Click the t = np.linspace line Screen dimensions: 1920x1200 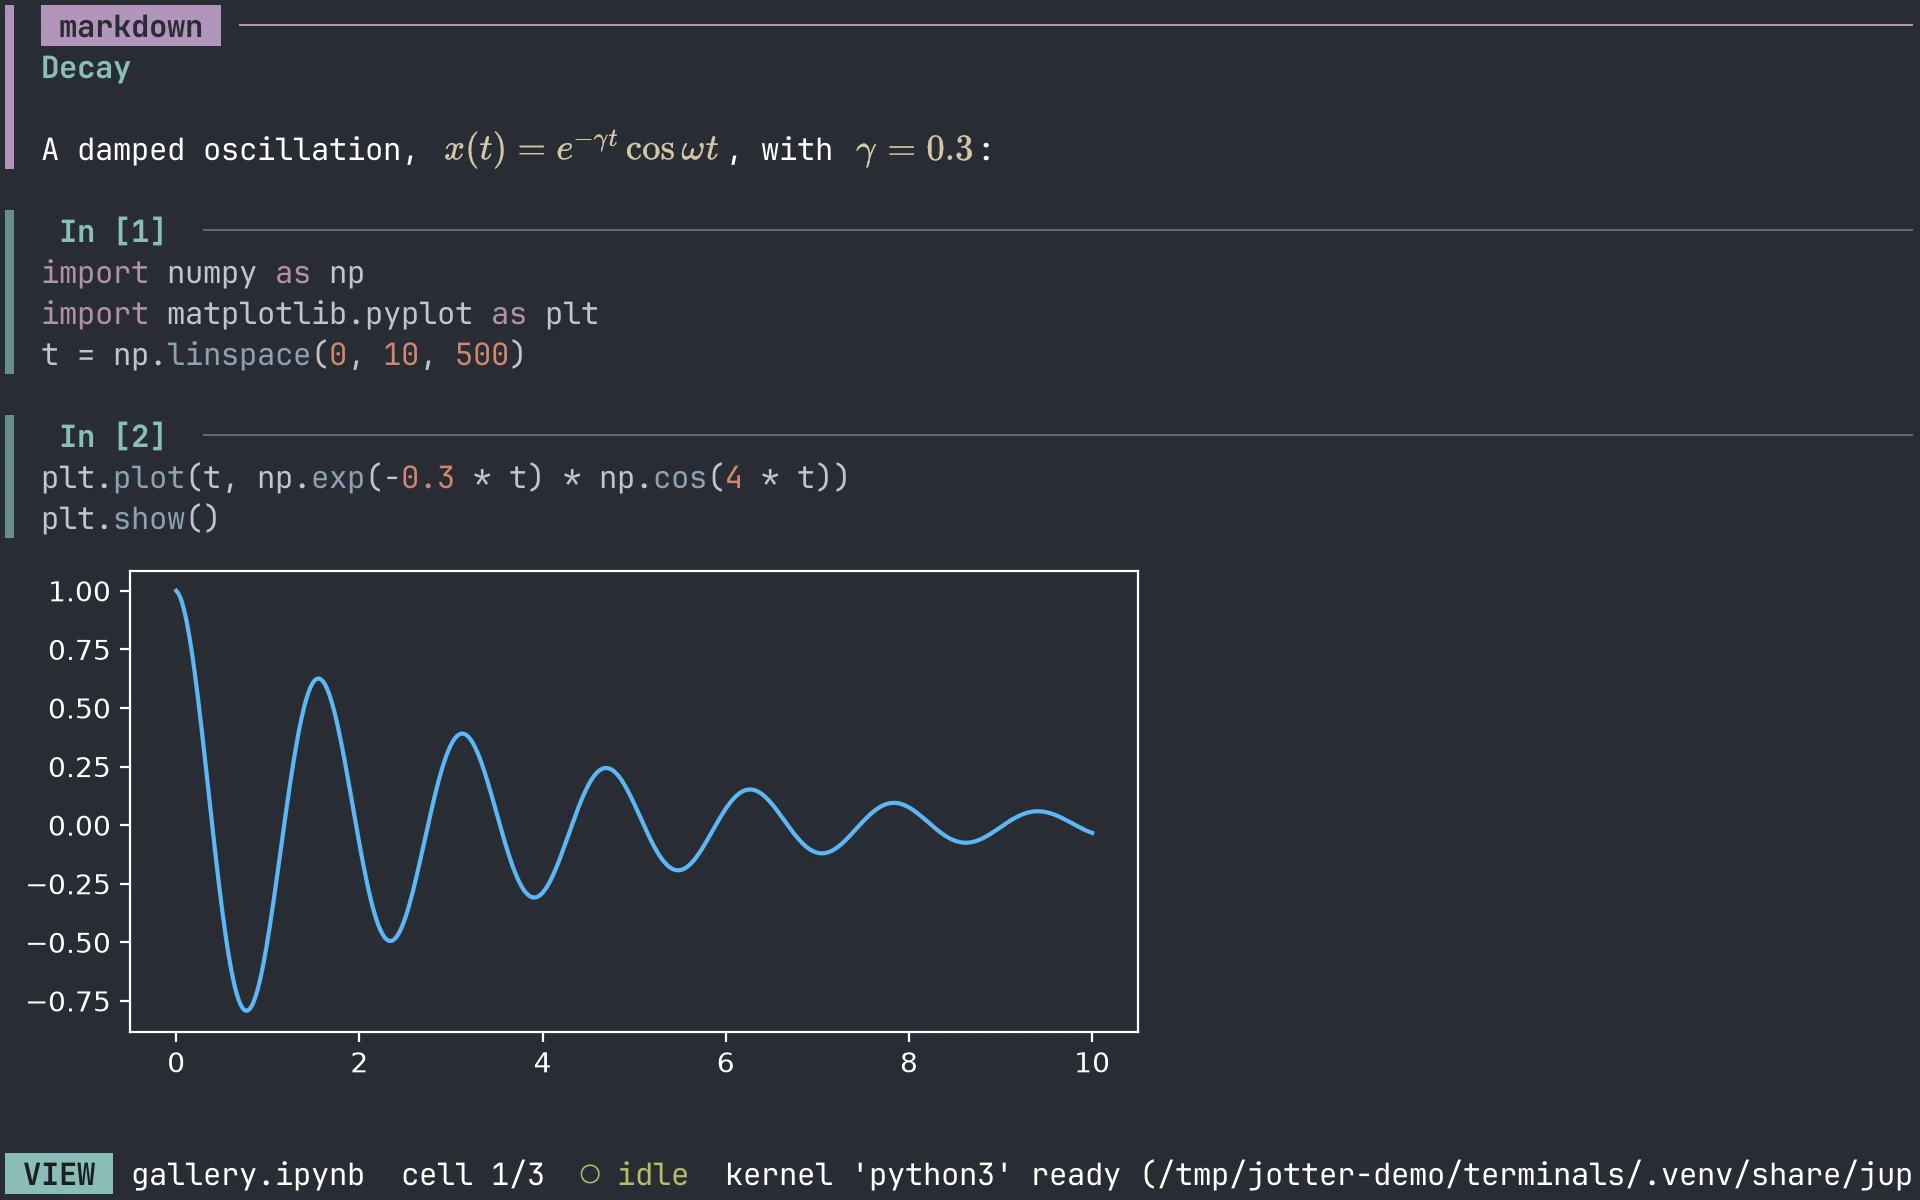pyautogui.click(x=283, y=355)
